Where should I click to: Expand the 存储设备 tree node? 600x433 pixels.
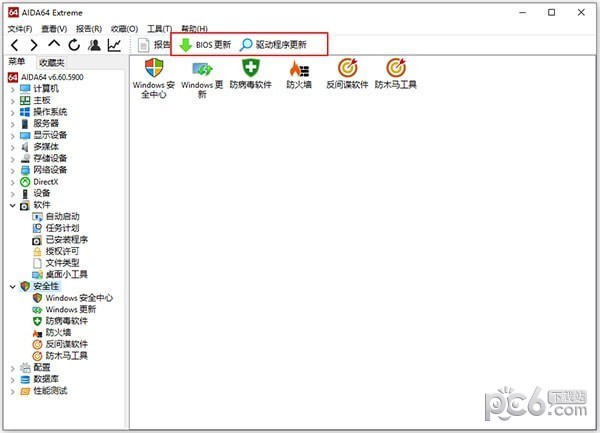(12, 159)
